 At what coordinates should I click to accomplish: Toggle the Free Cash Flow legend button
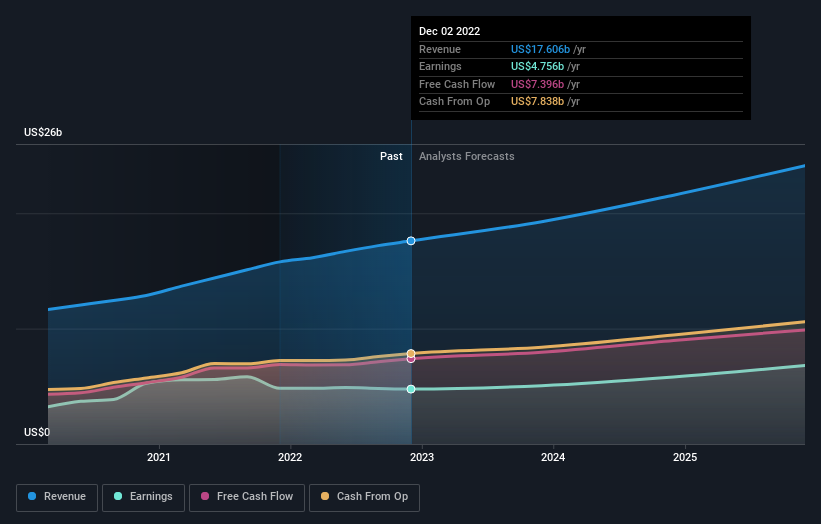click(247, 497)
